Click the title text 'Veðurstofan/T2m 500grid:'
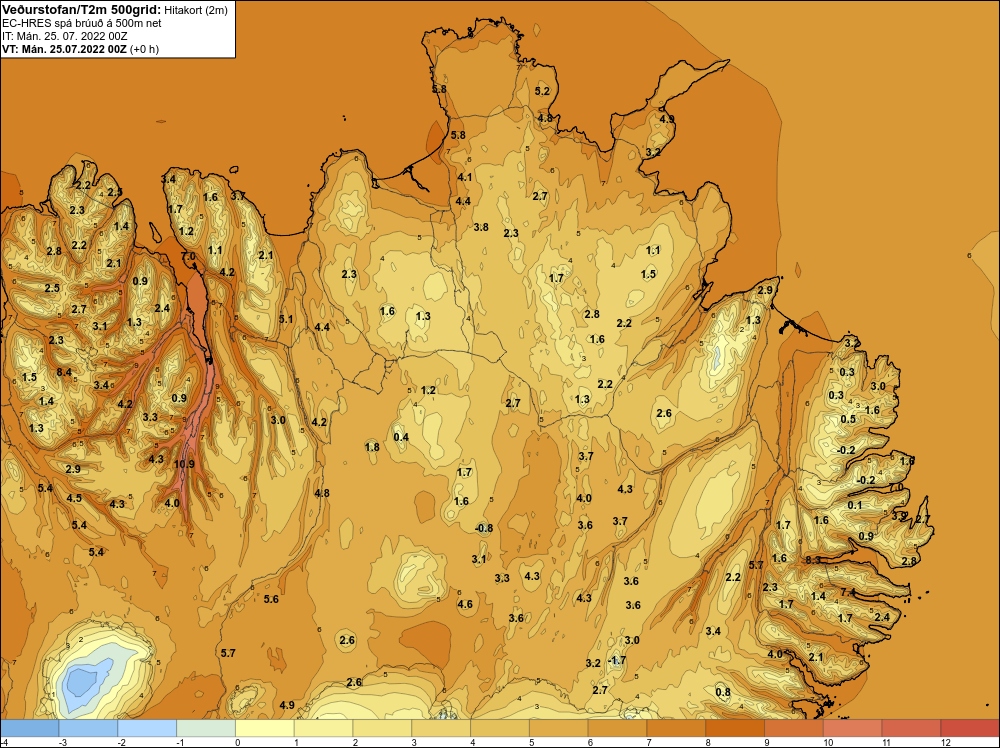The image size is (1000, 748). pos(81,10)
